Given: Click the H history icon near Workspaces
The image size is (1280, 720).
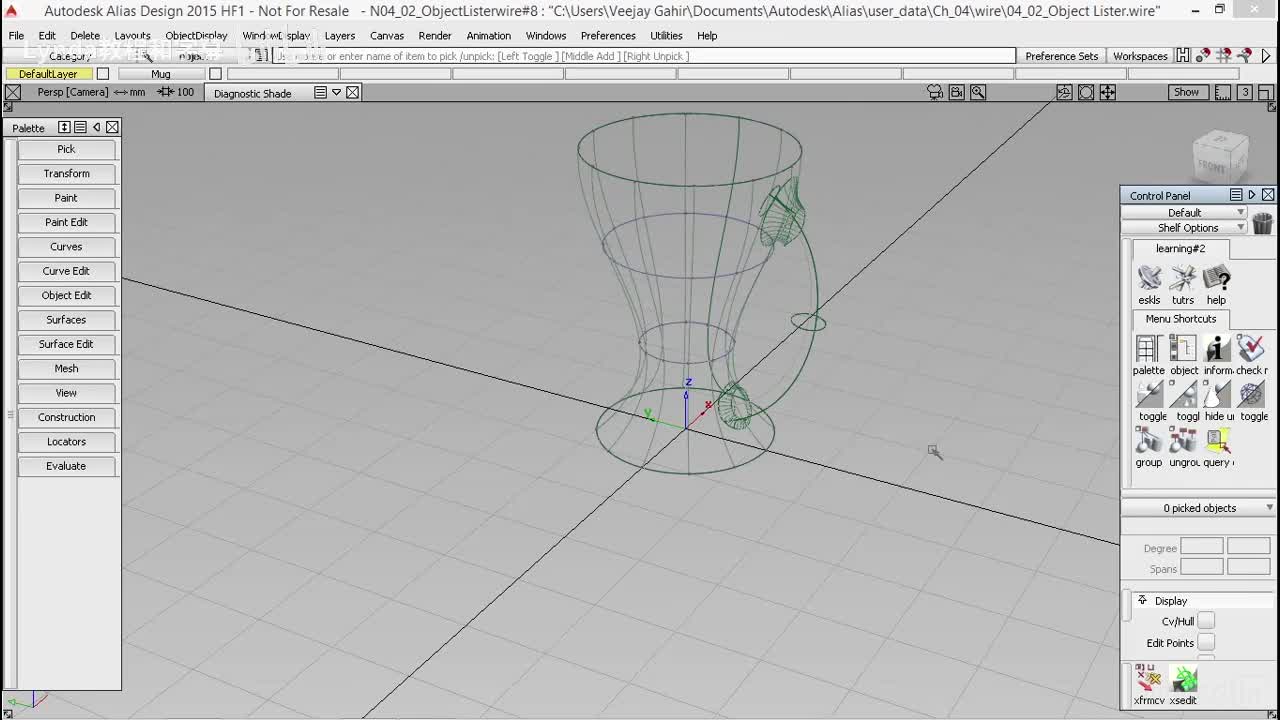Looking at the screenshot, I should tap(1183, 56).
